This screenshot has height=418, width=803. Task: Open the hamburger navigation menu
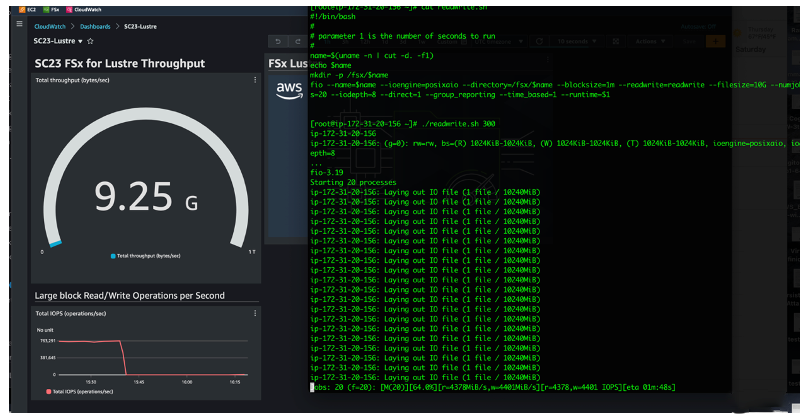[19, 24]
